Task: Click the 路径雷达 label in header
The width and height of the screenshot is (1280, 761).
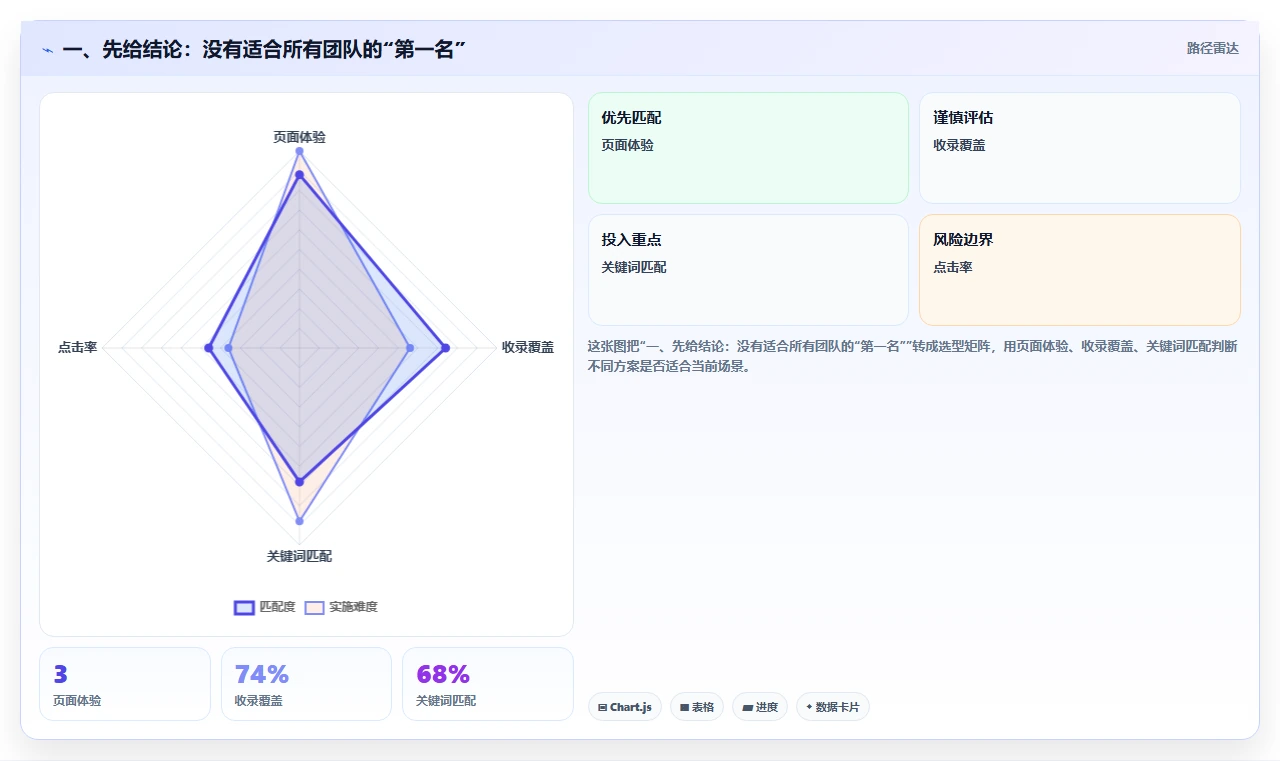Action: tap(1213, 48)
